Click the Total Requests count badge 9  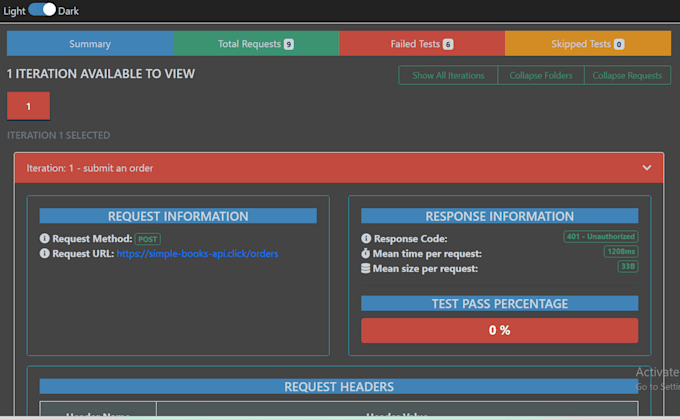(x=288, y=44)
